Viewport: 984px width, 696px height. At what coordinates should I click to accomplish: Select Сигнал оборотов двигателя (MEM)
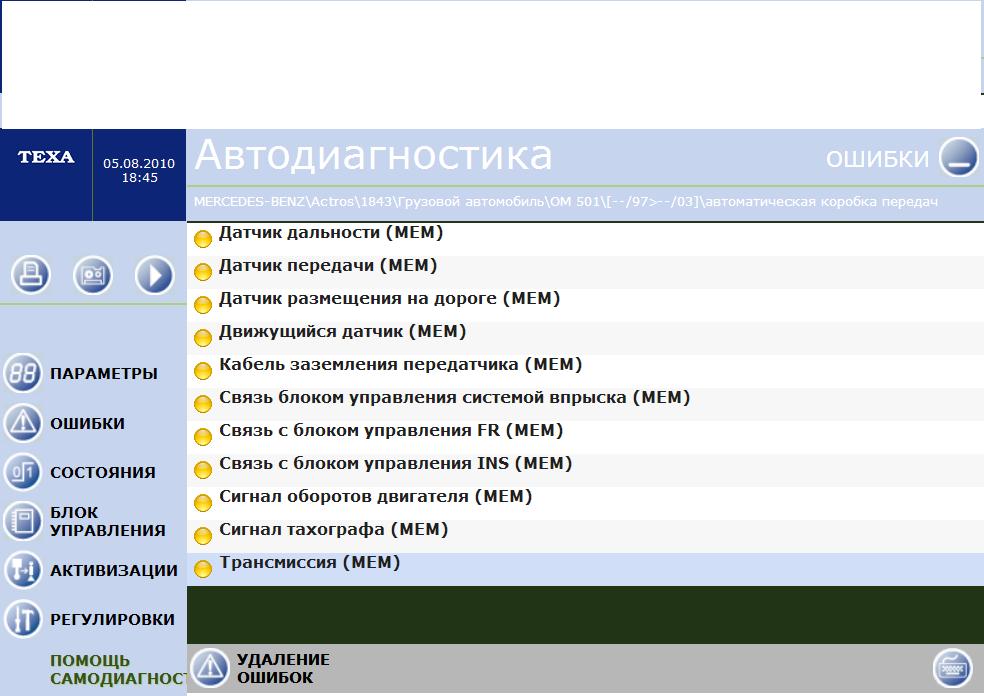coord(585,503)
